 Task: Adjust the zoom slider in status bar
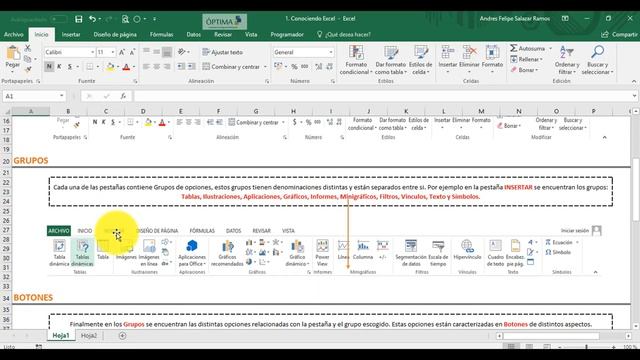tap(587, 347)
